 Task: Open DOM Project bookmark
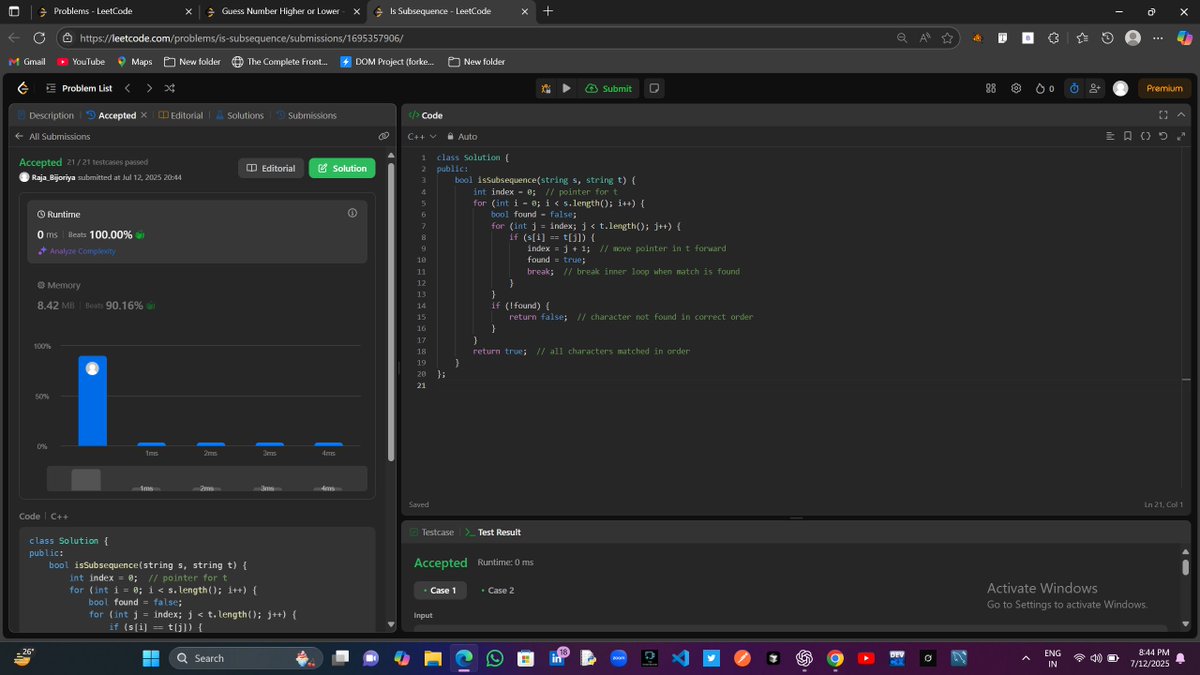click(x=387, y=61)
